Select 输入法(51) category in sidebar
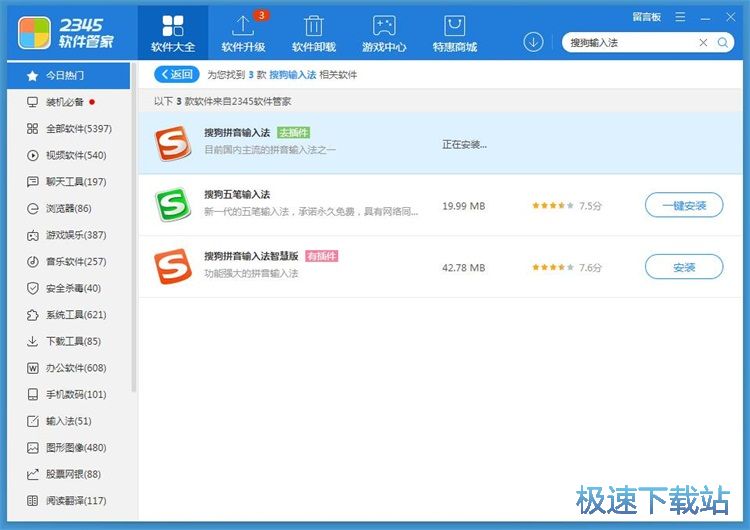This screenshot has width=750, height=530. click(68, 421)
